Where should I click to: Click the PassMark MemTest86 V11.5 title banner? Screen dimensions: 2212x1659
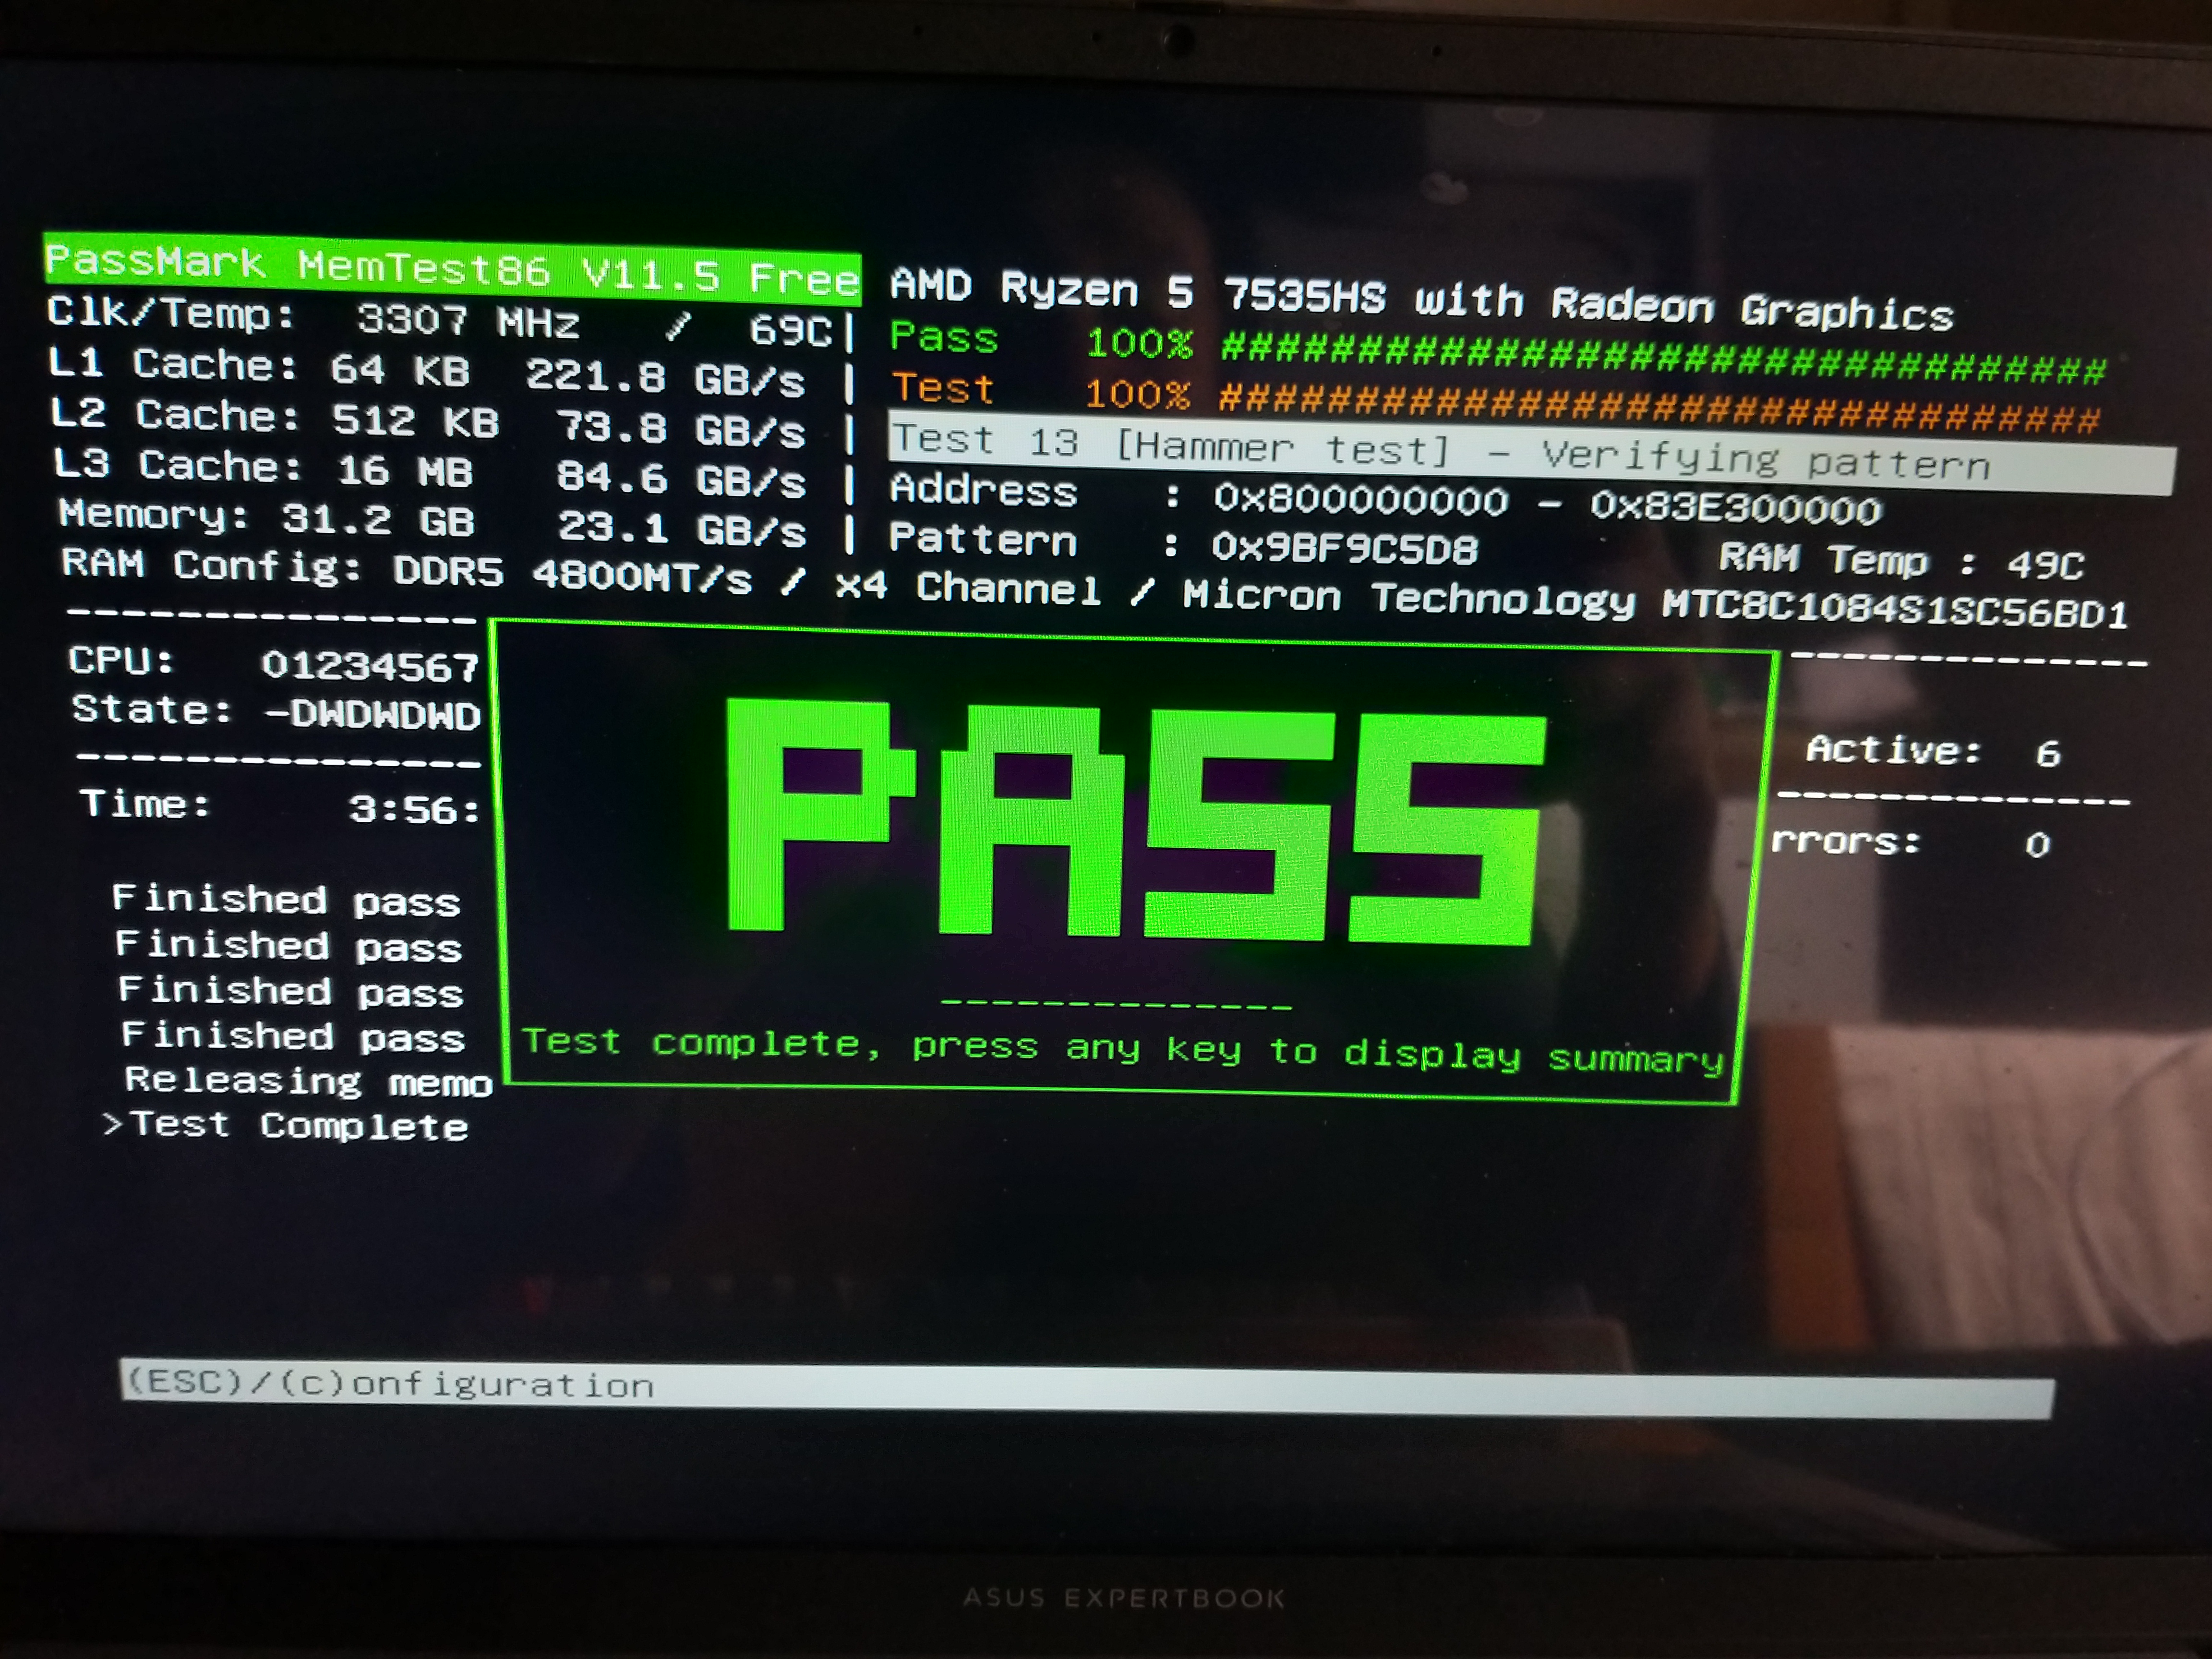click(x=452, y=268)
